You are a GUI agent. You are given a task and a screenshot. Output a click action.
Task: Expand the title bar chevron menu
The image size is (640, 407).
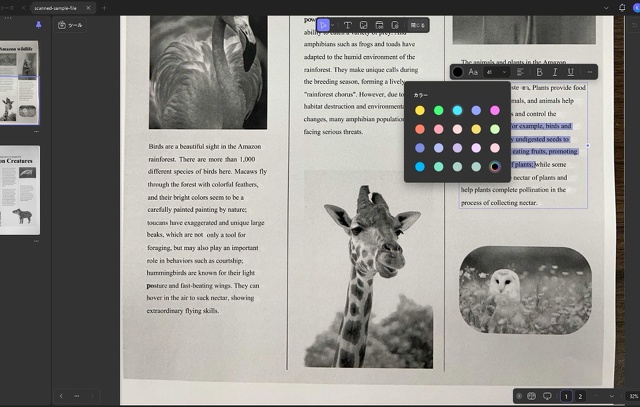click(x=607, y=7)
